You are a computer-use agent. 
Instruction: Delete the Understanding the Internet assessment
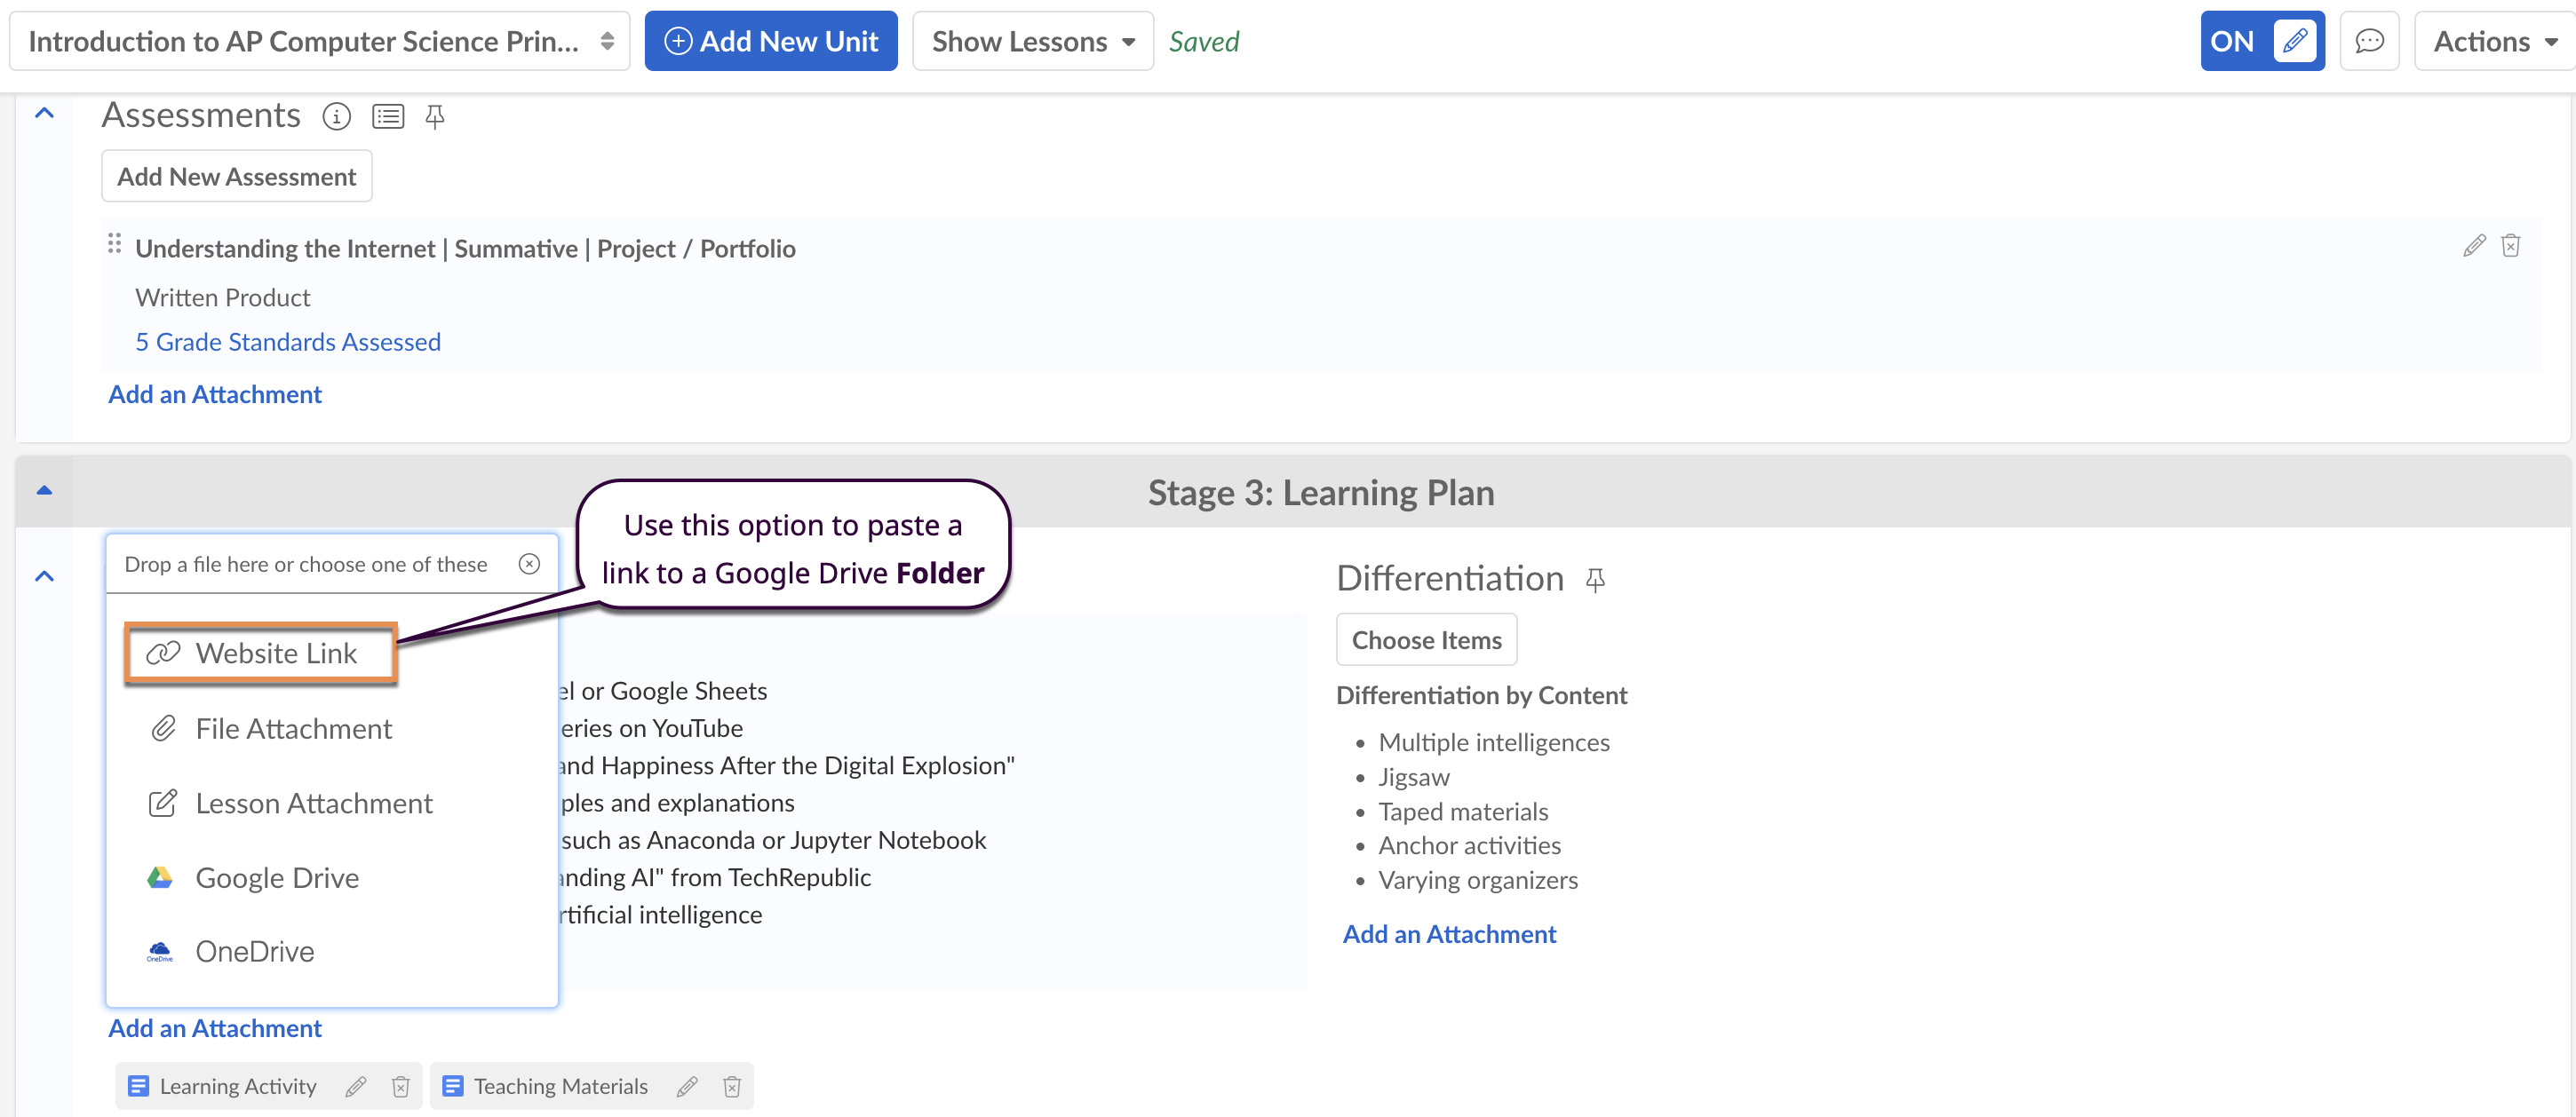click(x=2510, y=246)
